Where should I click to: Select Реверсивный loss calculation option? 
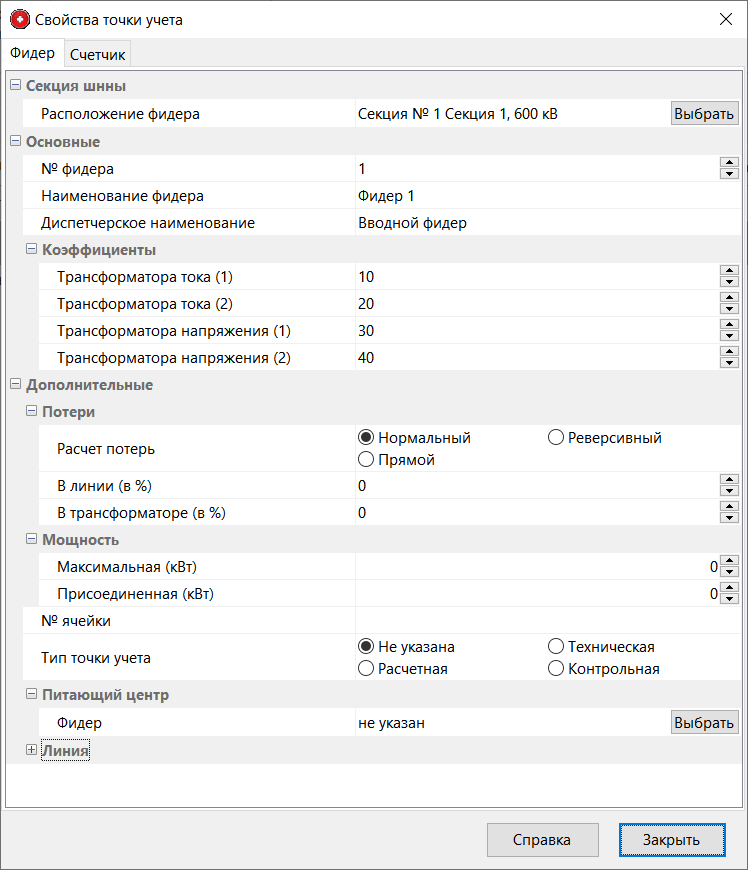557,438
